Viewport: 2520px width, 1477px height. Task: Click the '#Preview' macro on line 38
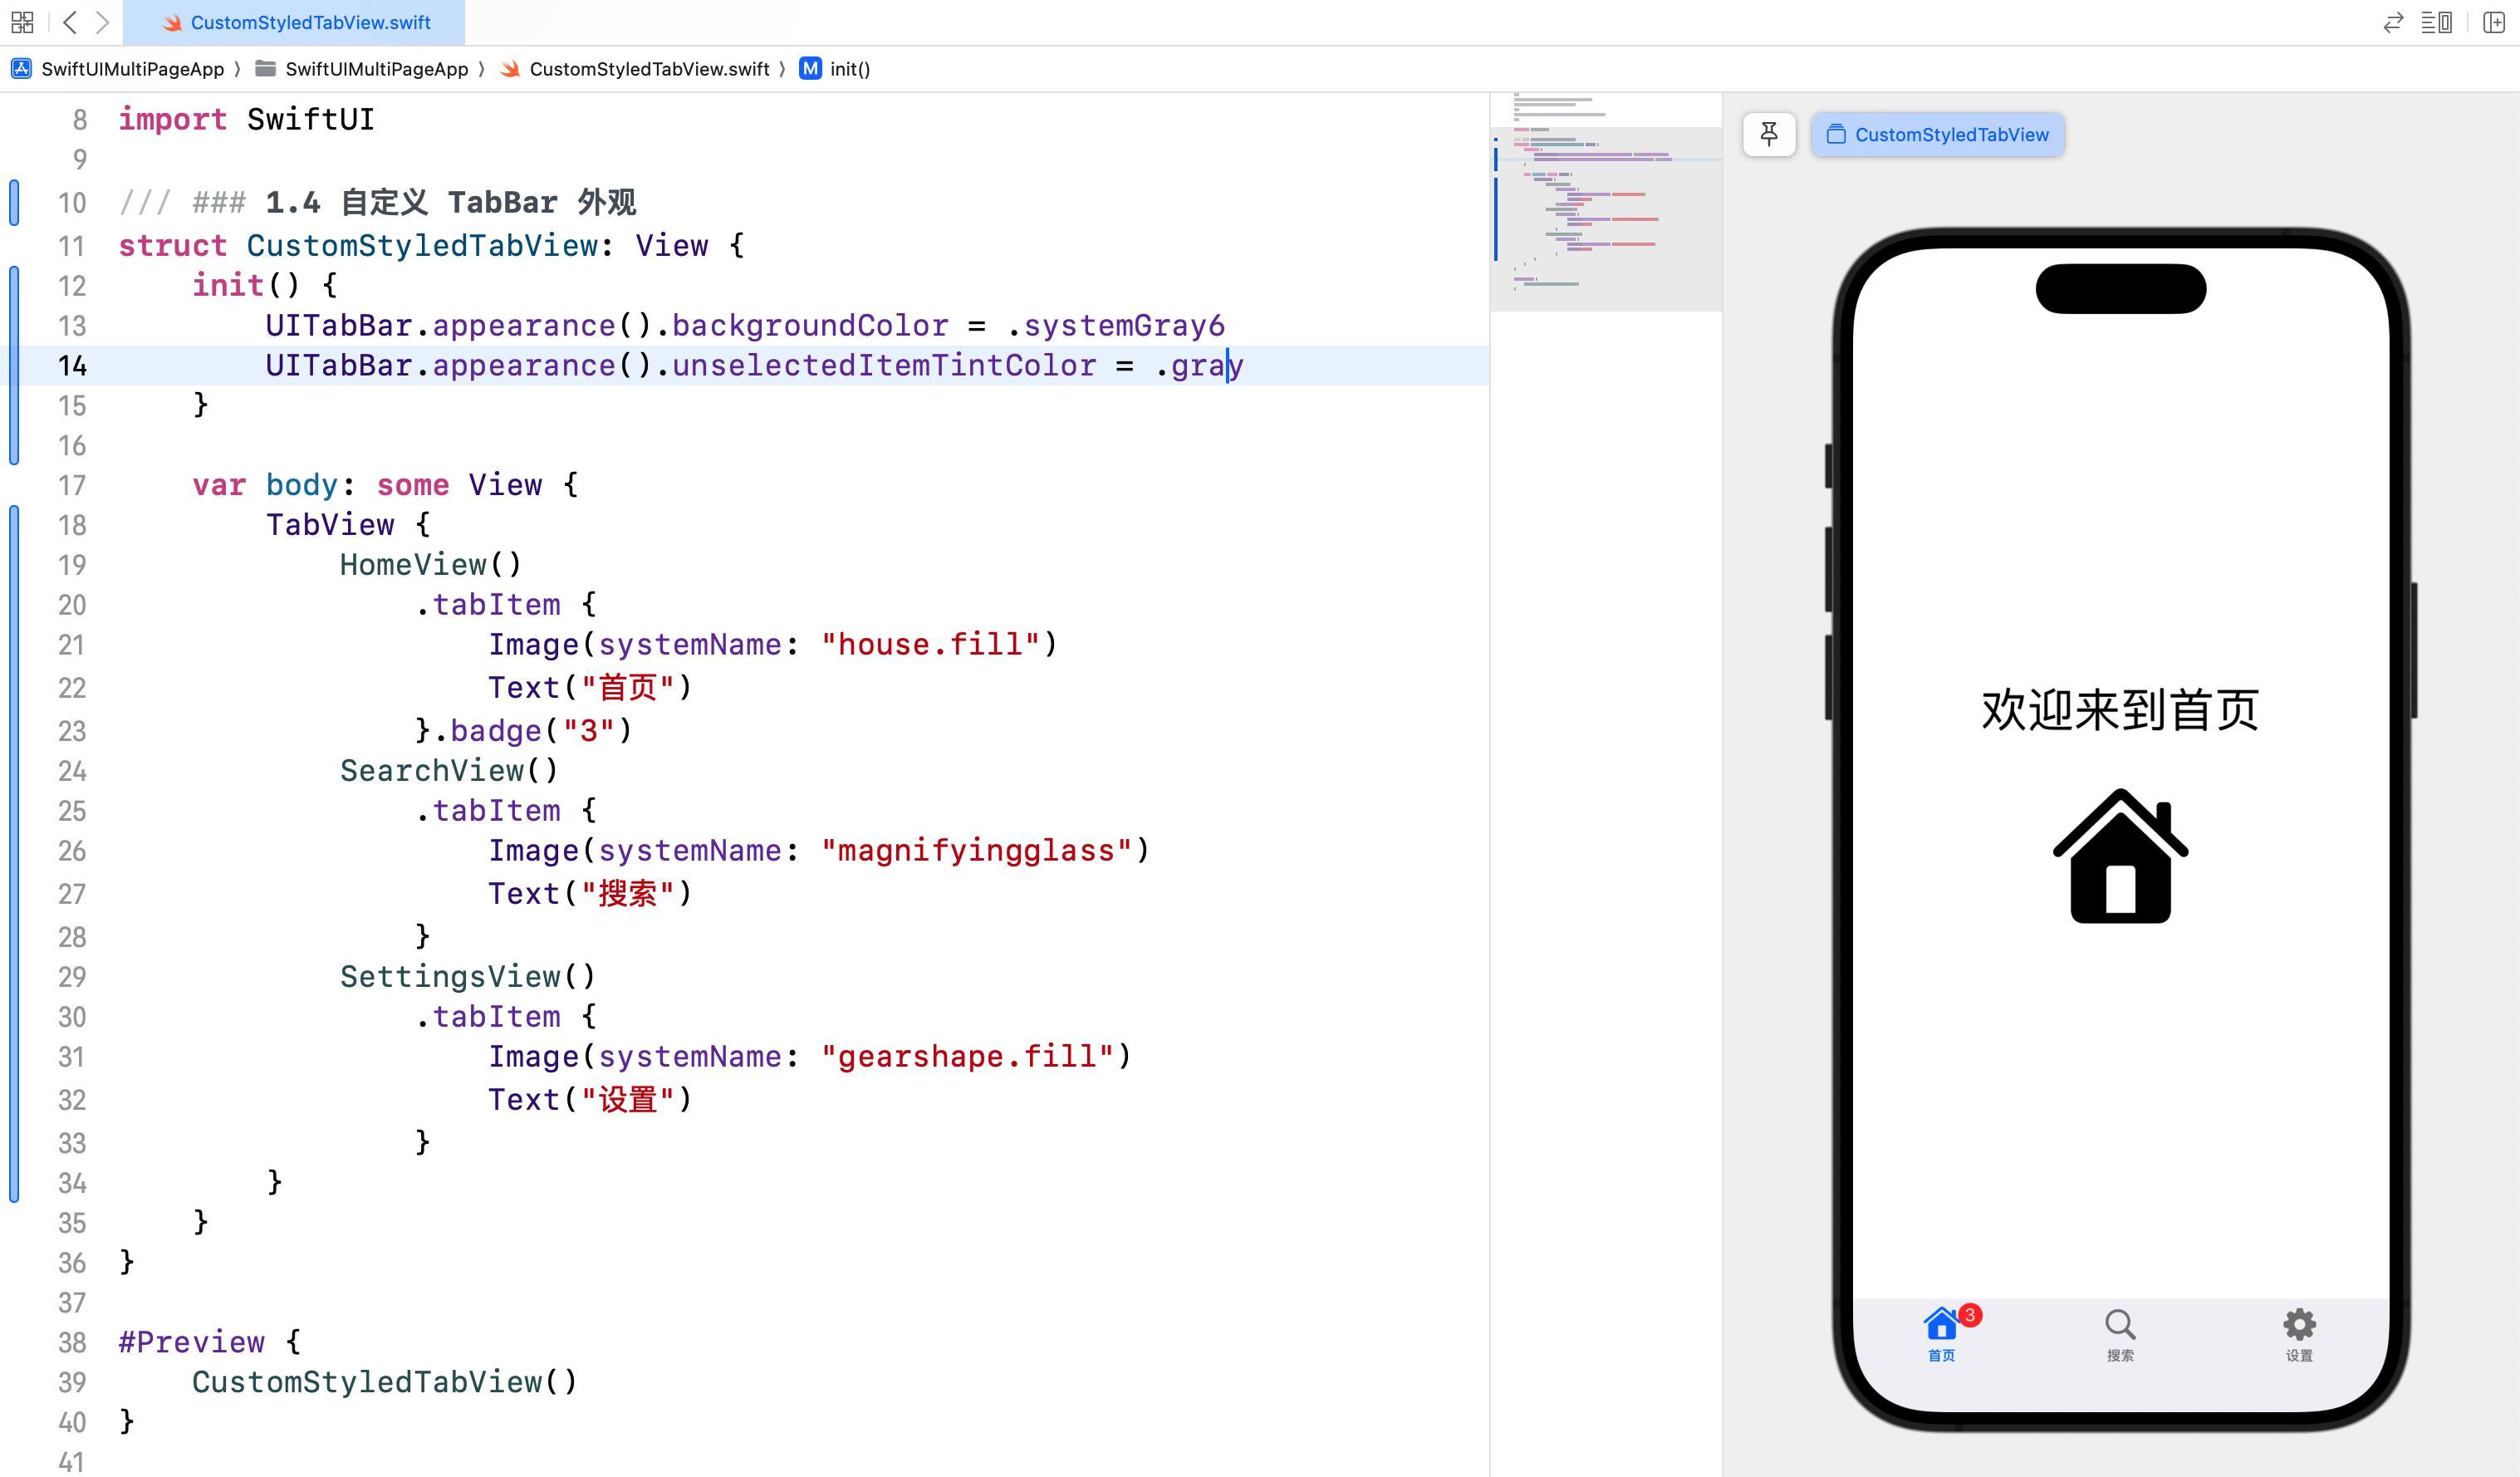tap(192, 1342)
